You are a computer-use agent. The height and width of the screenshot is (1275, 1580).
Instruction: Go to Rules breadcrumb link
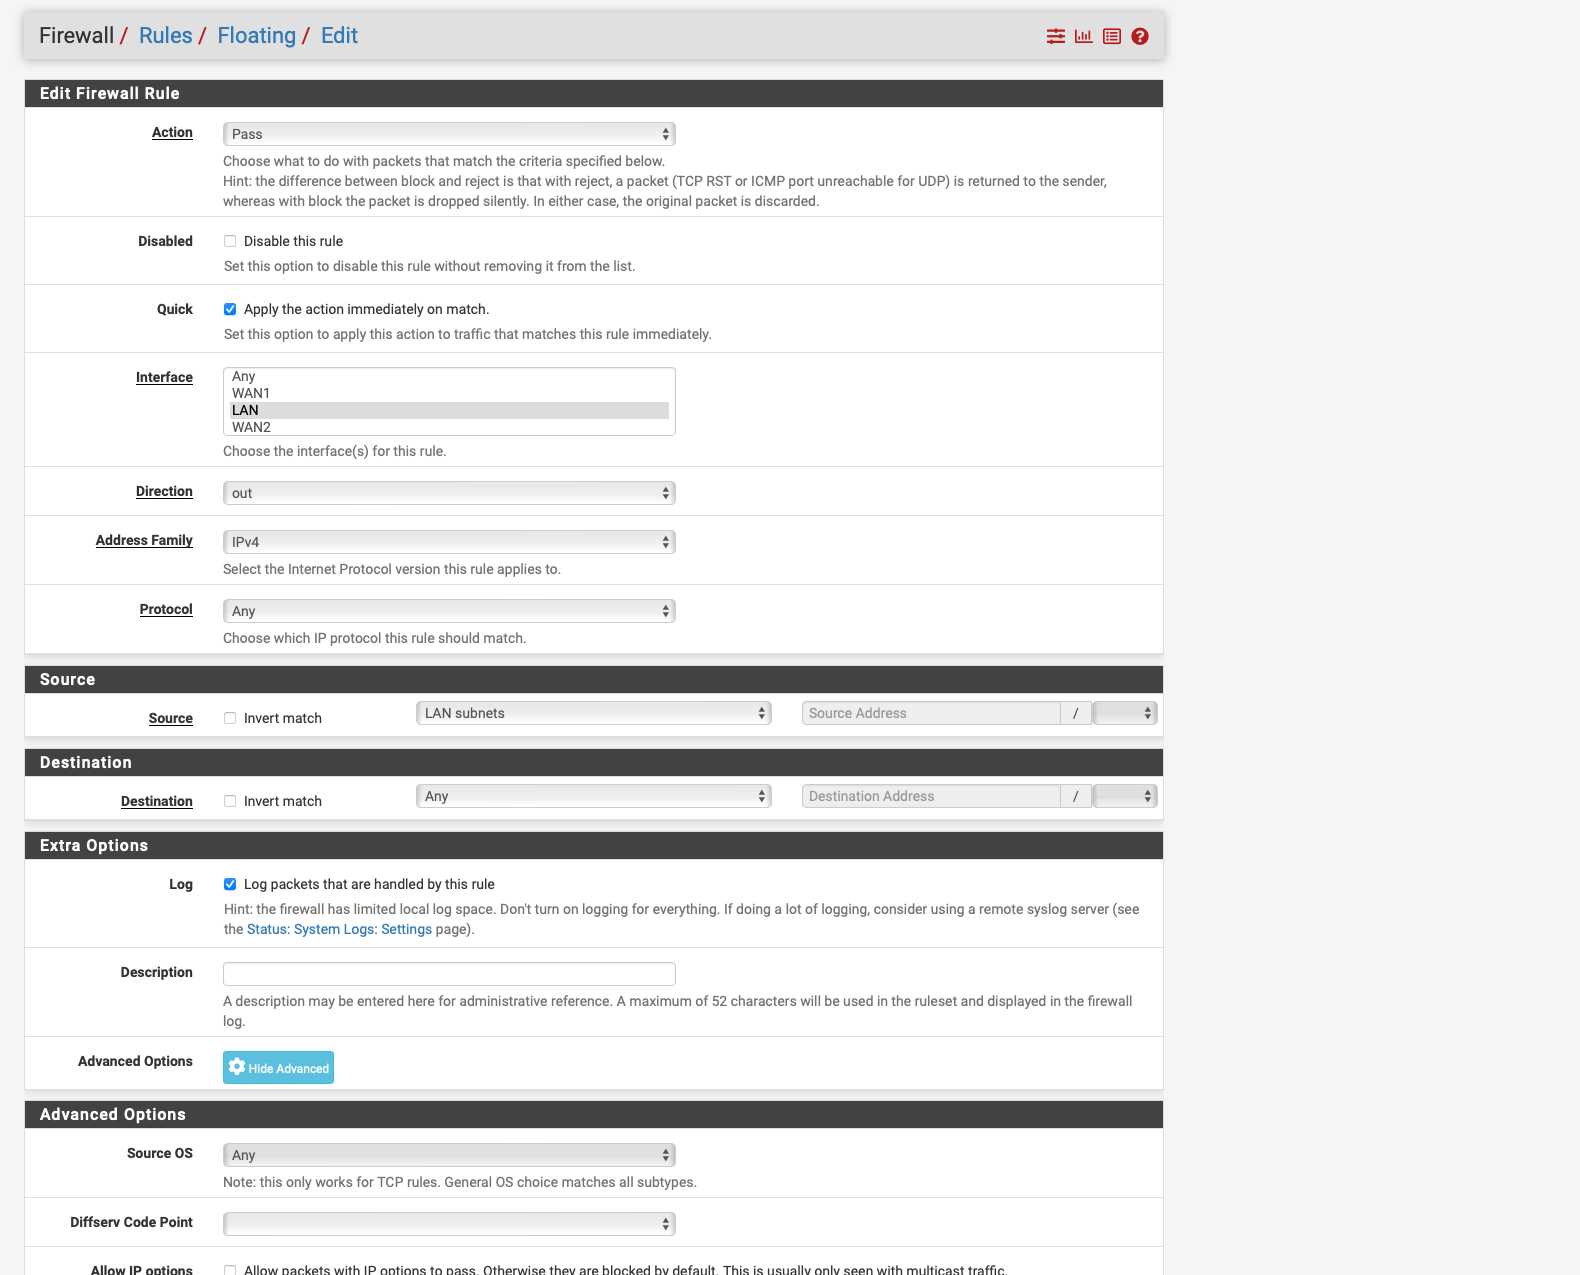tap(165, 36)
